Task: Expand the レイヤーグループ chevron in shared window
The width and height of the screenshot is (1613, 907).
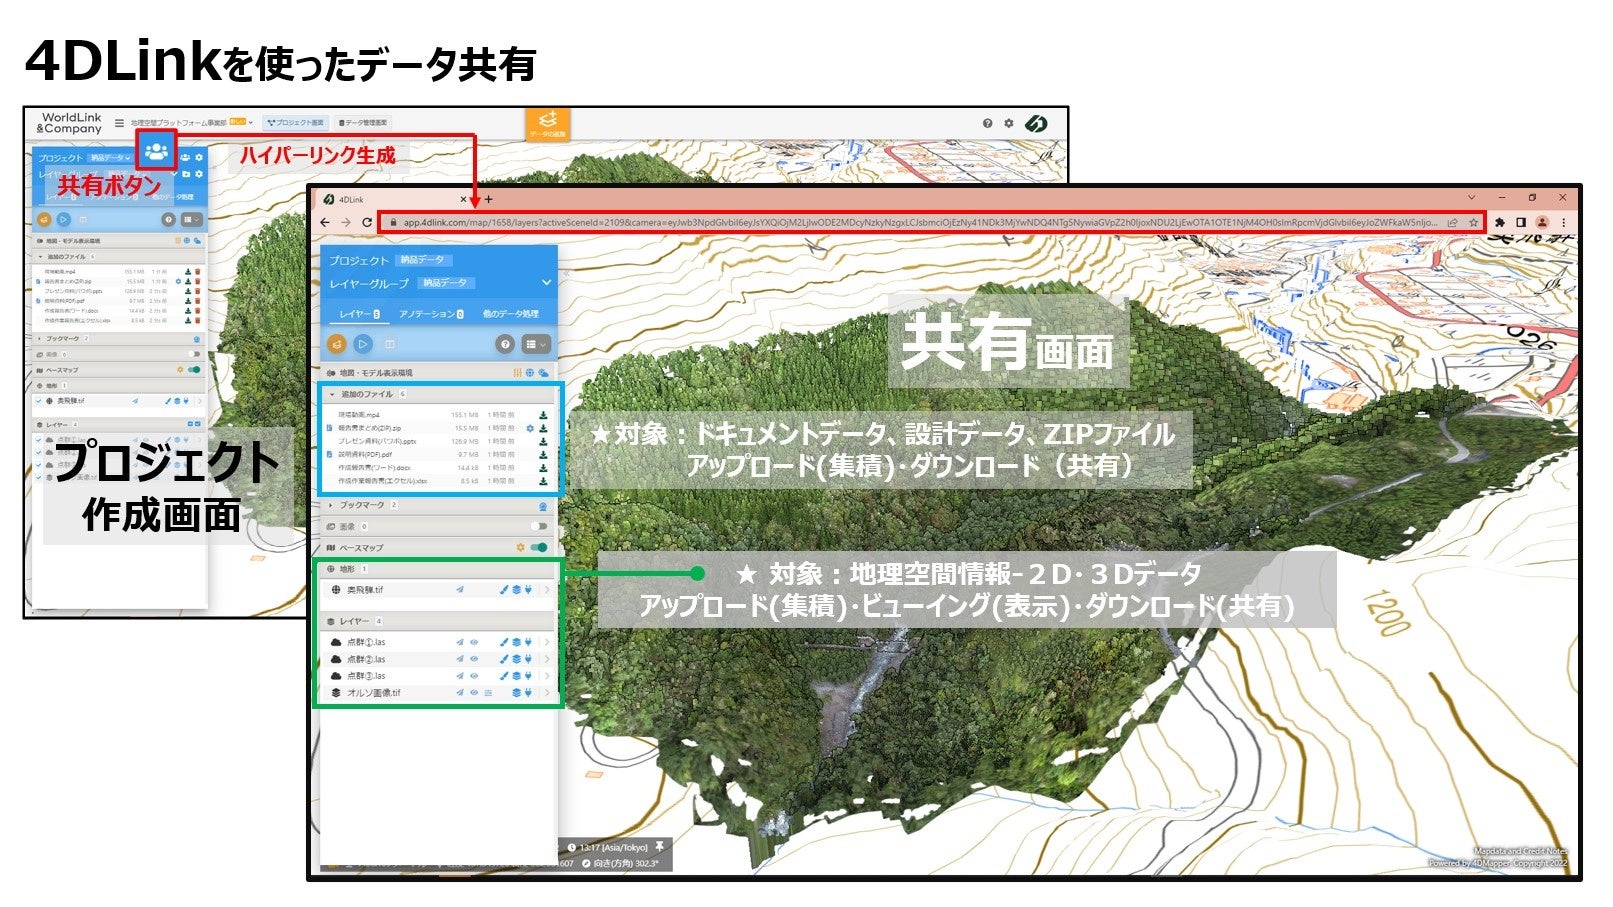Action: point(546,283)
